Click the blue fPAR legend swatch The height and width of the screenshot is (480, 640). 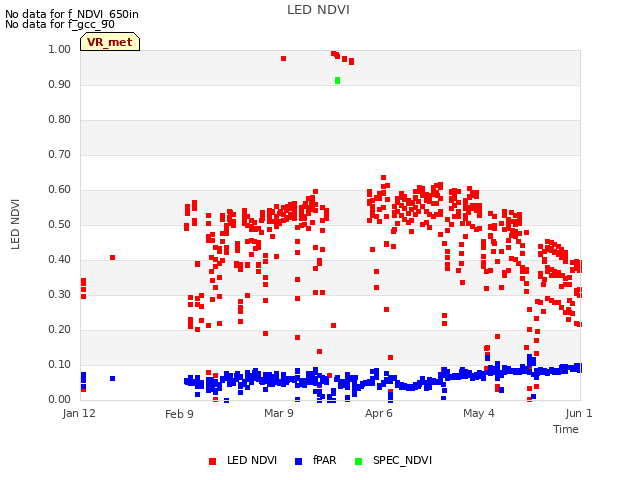coord(298,461)
